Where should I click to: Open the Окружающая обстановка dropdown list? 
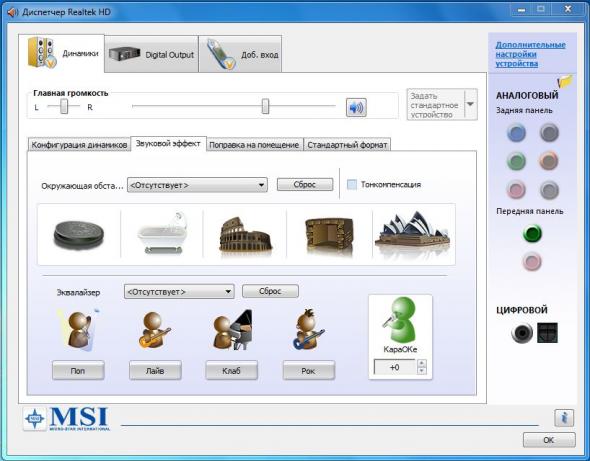pos(197,185)
